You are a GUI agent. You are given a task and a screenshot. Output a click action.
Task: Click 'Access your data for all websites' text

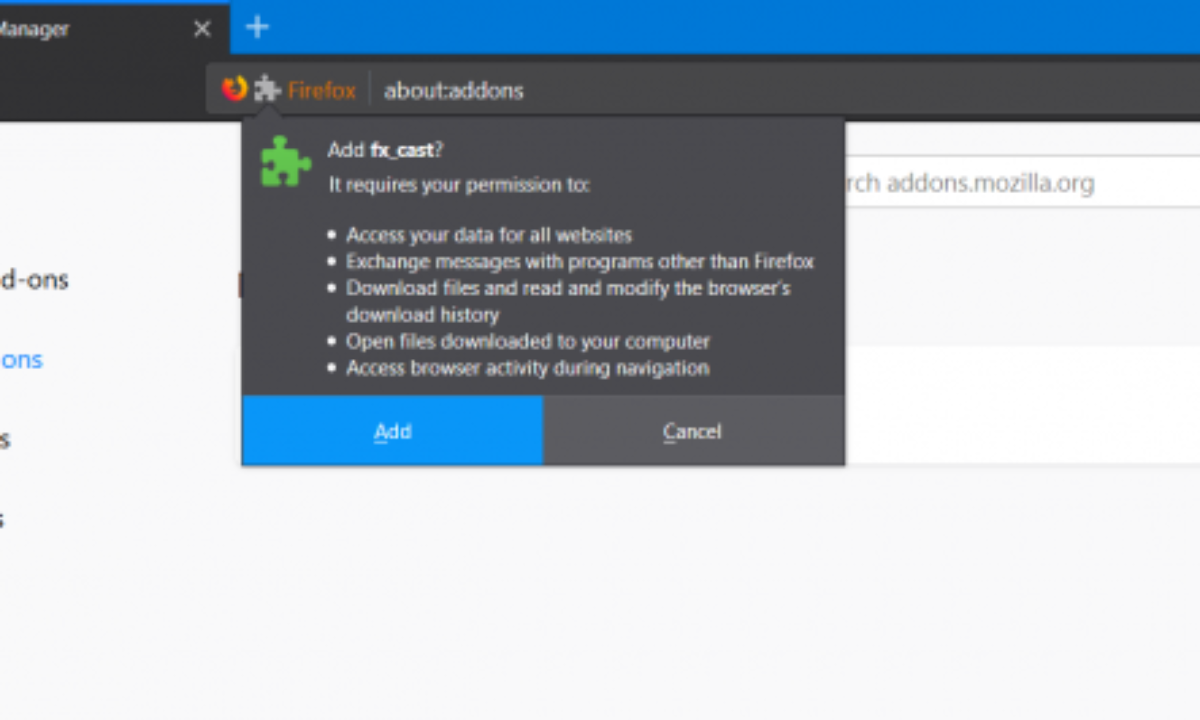coord(489,235)
